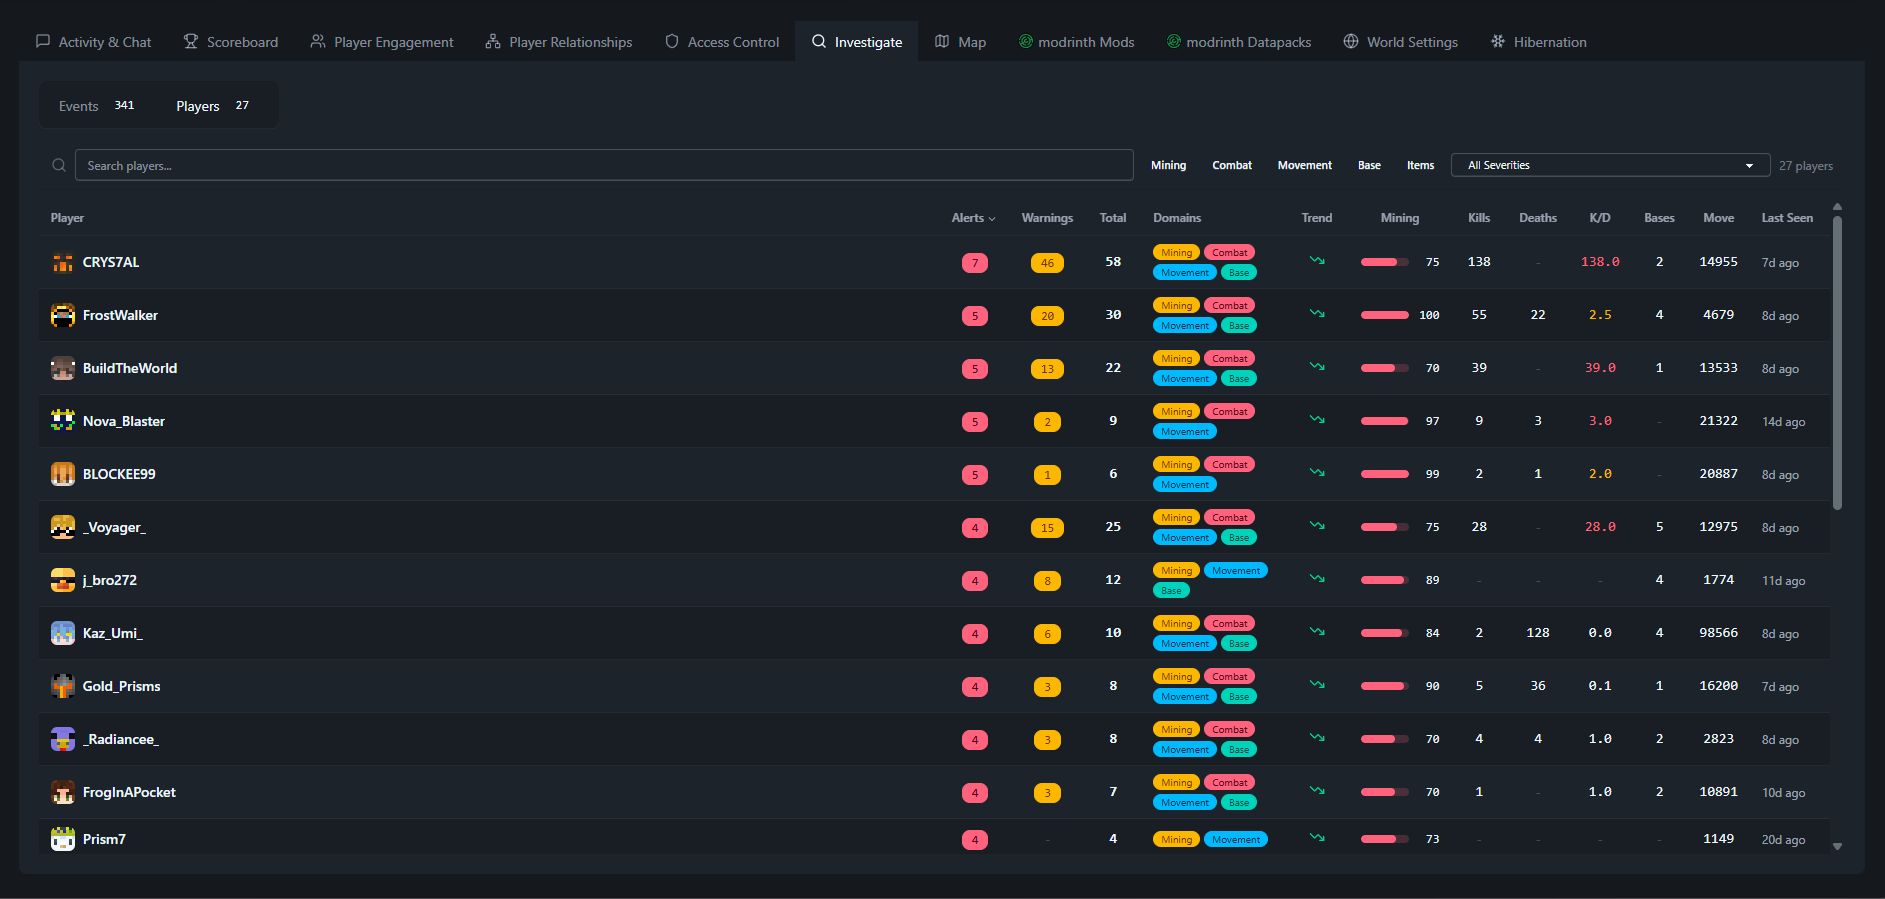Viewport: 1885px width, 899px height.
Task: Open the All Severities dropdown
Action: pos(1609,166)
